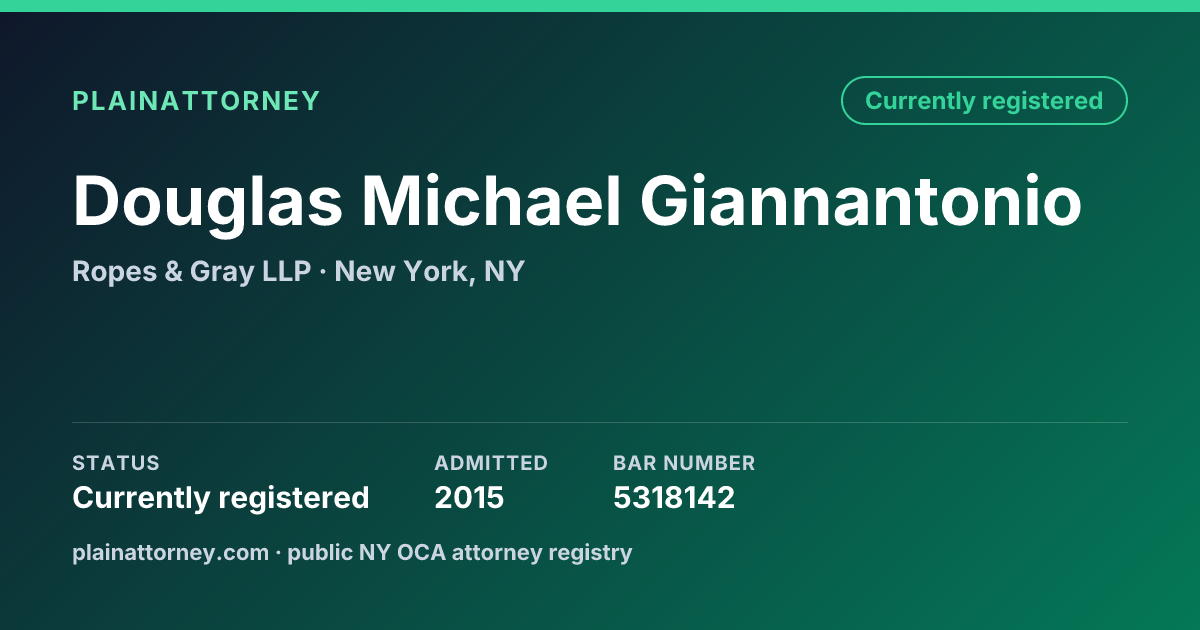Click the BAR NUMBER field label
The image size is (1200, 630).
[x=684, y=463]
